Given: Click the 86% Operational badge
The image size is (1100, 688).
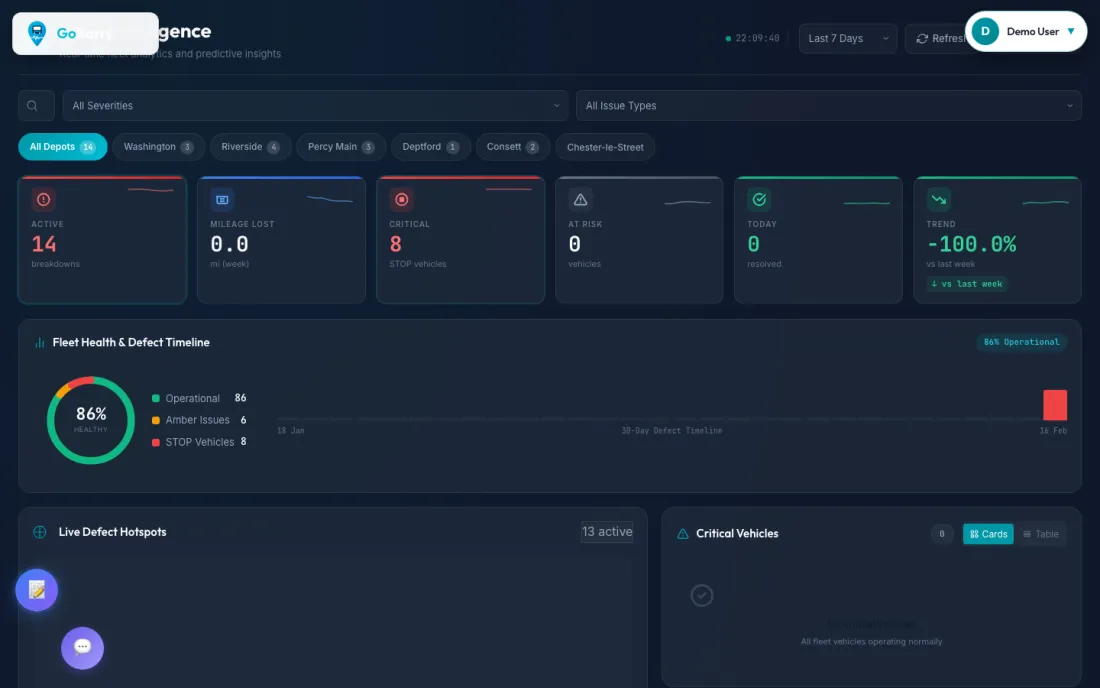Looking at the screenshot, I should tap(1021, 342).
